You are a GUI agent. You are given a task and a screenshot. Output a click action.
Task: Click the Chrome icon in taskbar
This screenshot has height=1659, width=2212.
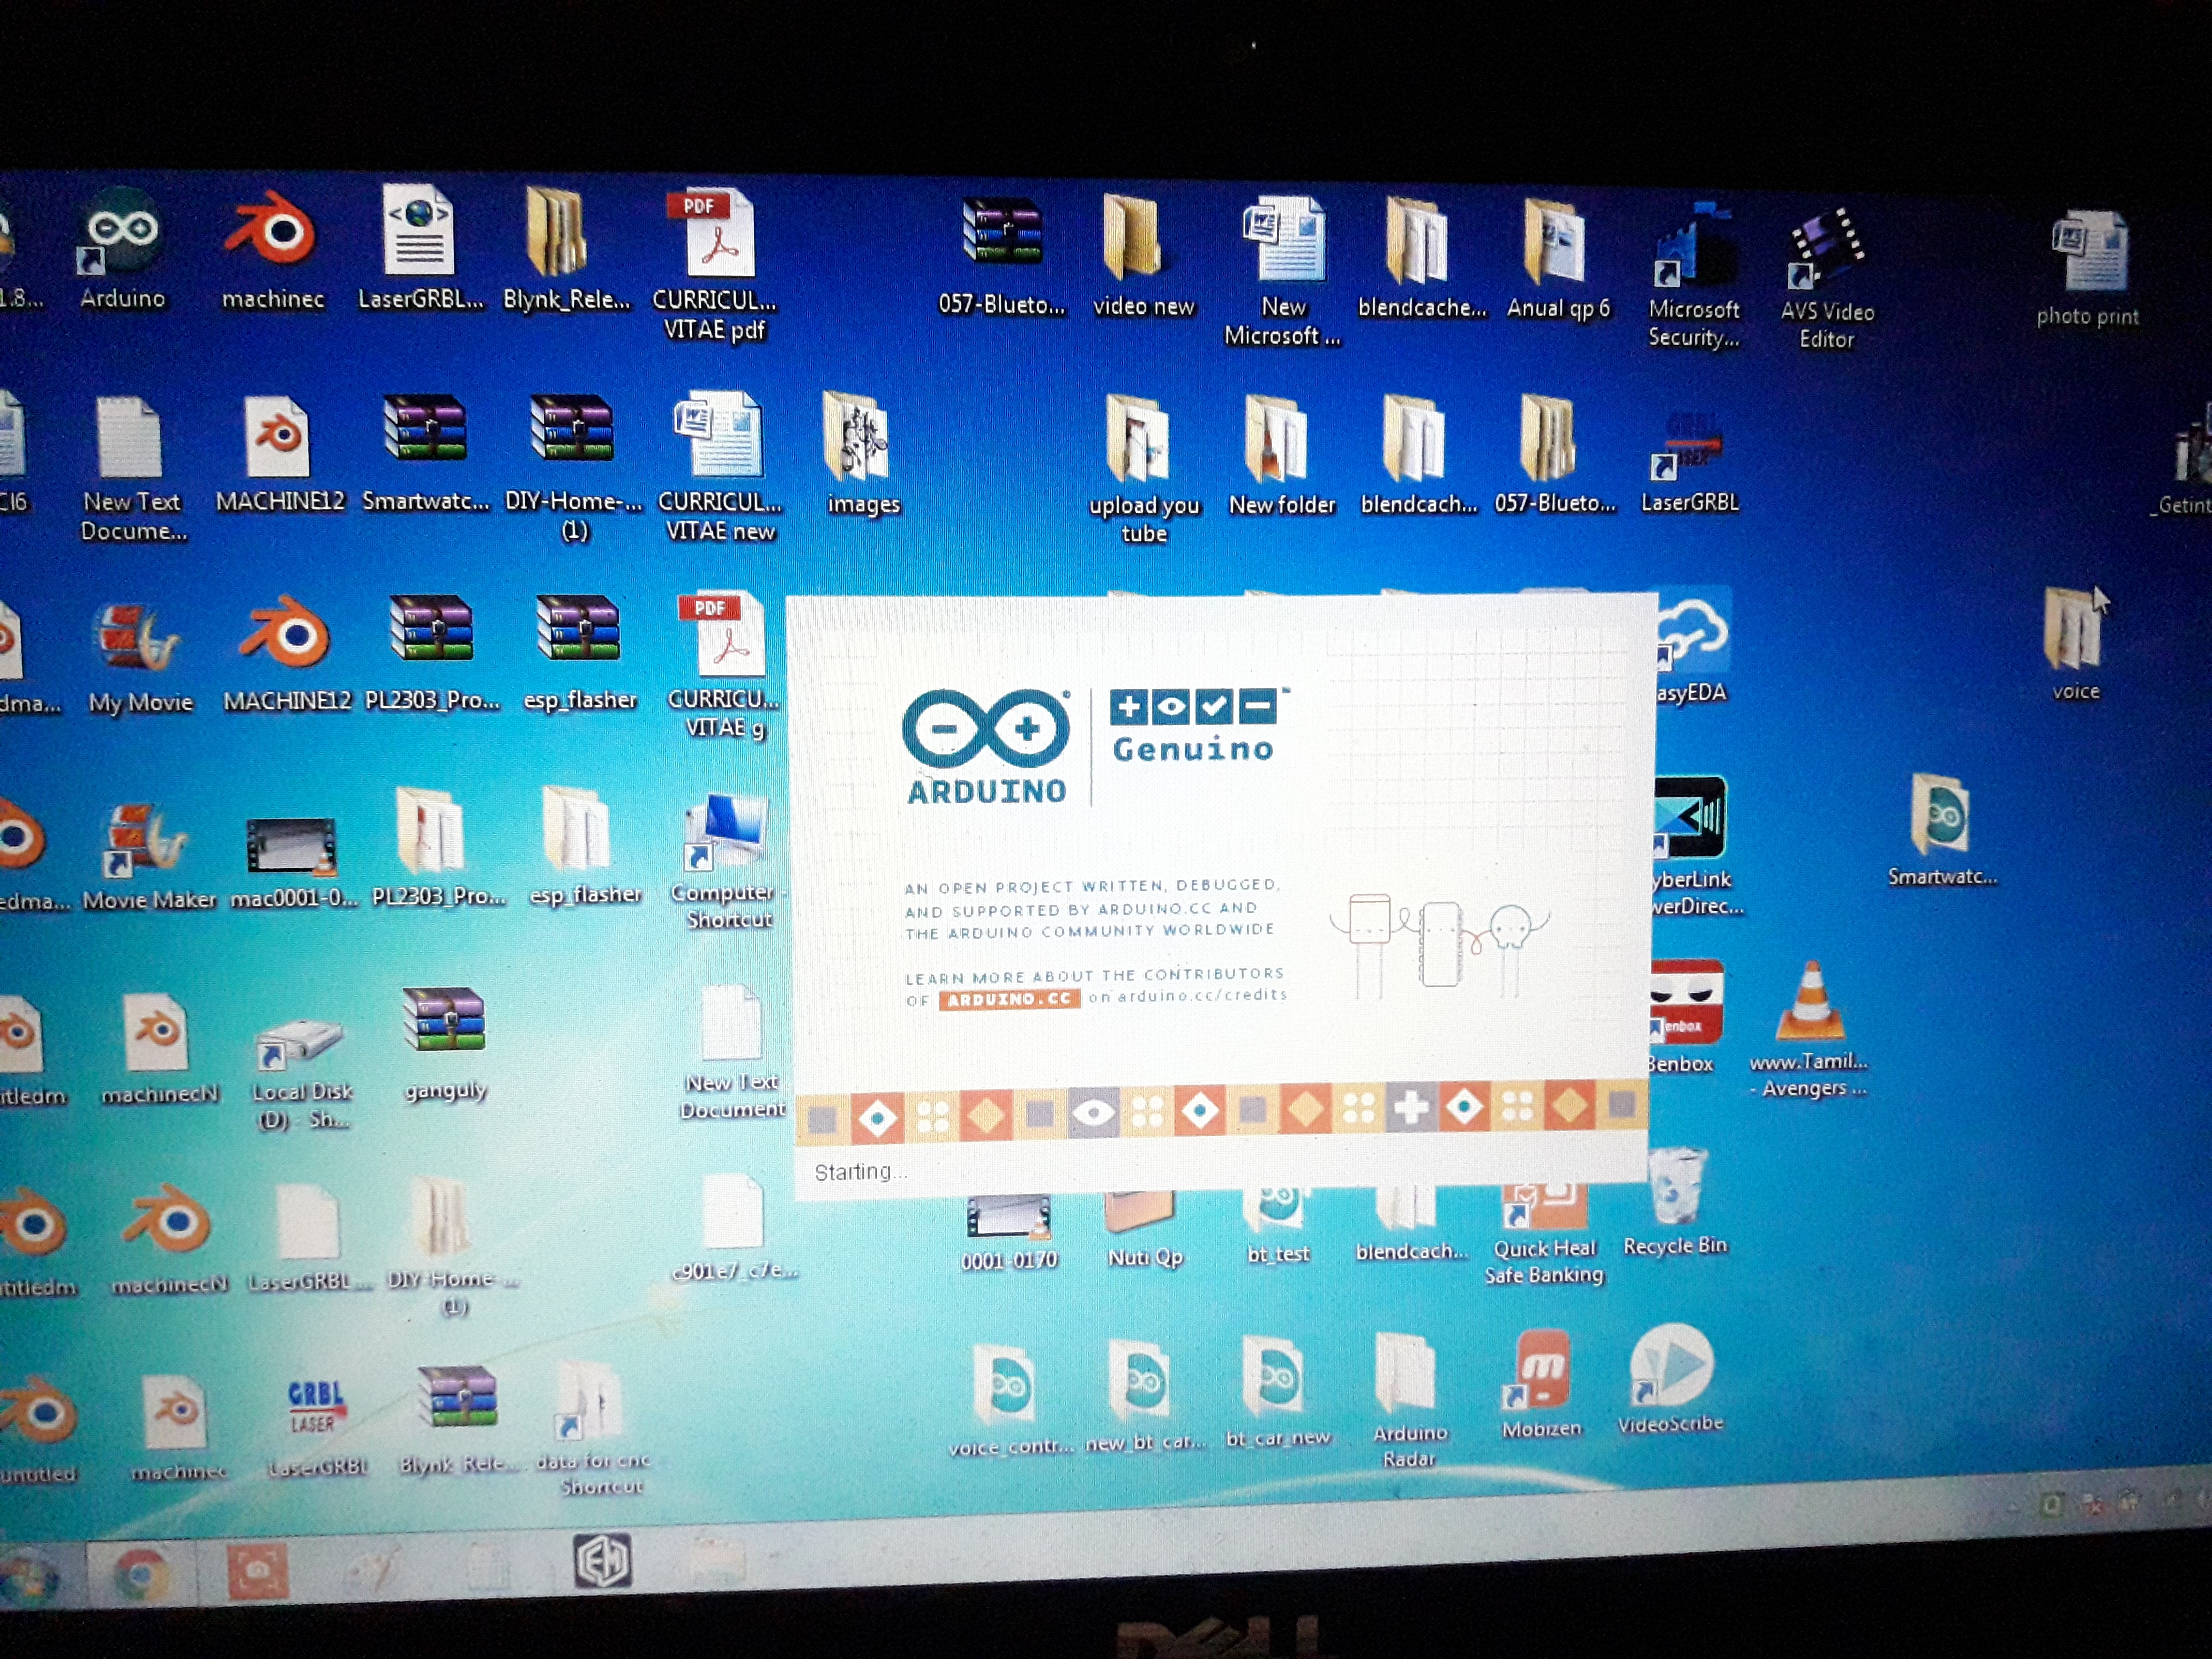(x=141, y=1574)
